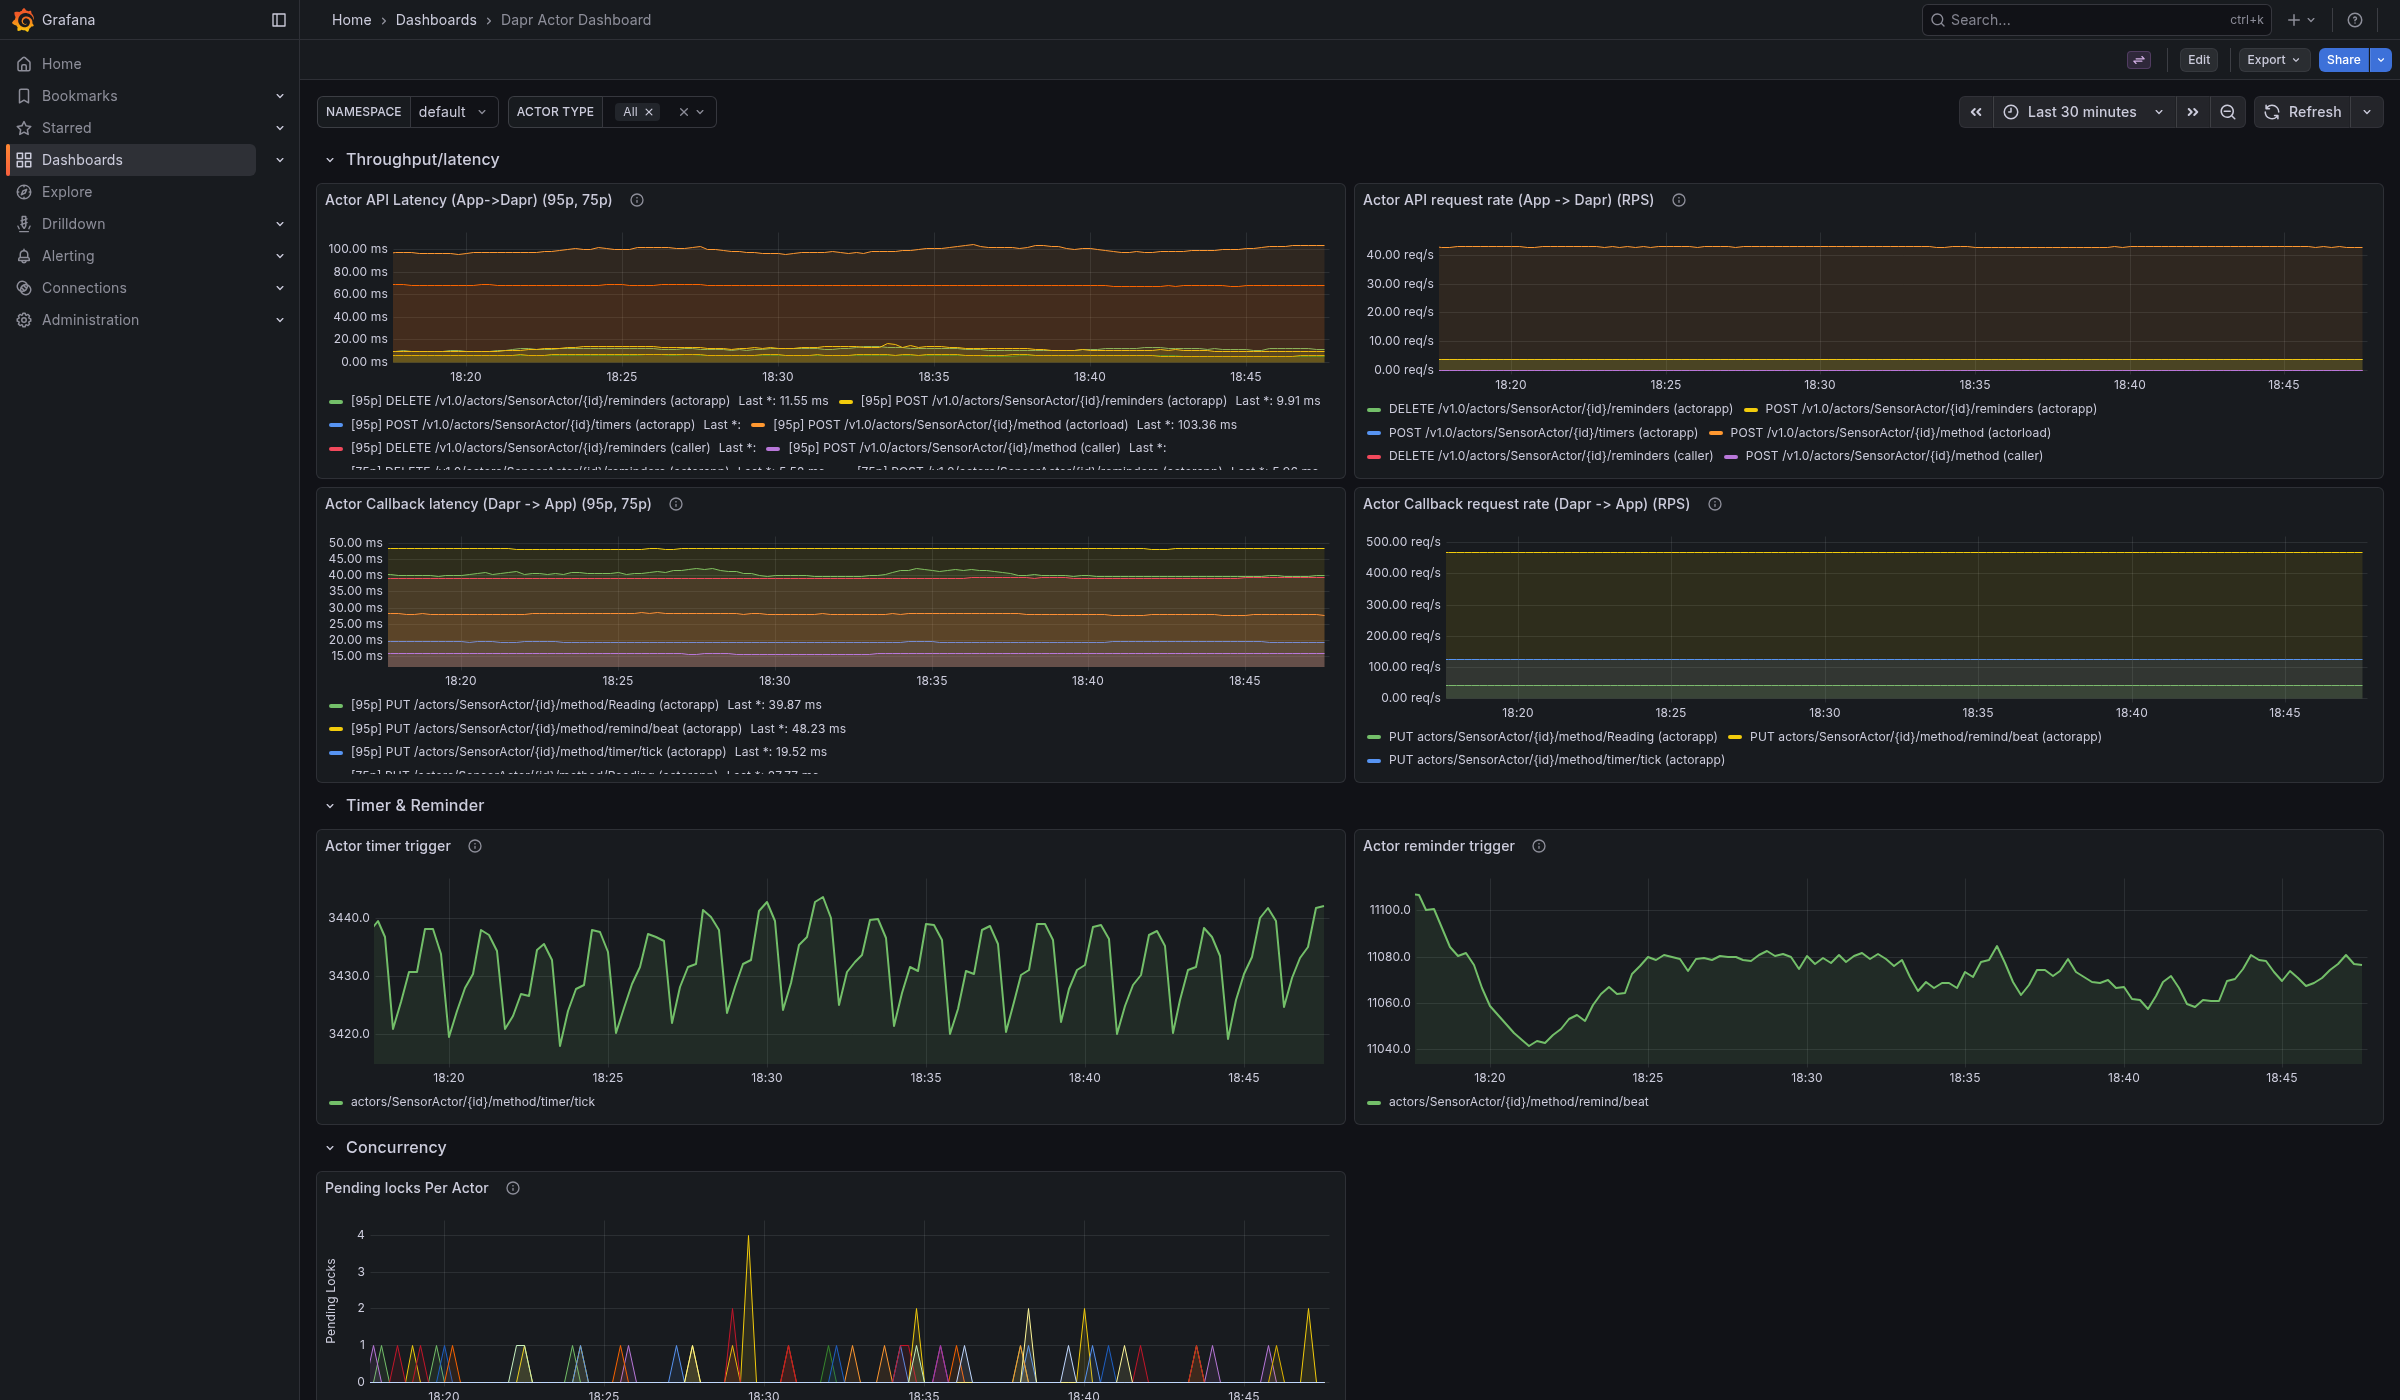Screen dimensions: 2400x1400
Task: Focus the Search input field
Action: click(2096, 20)
